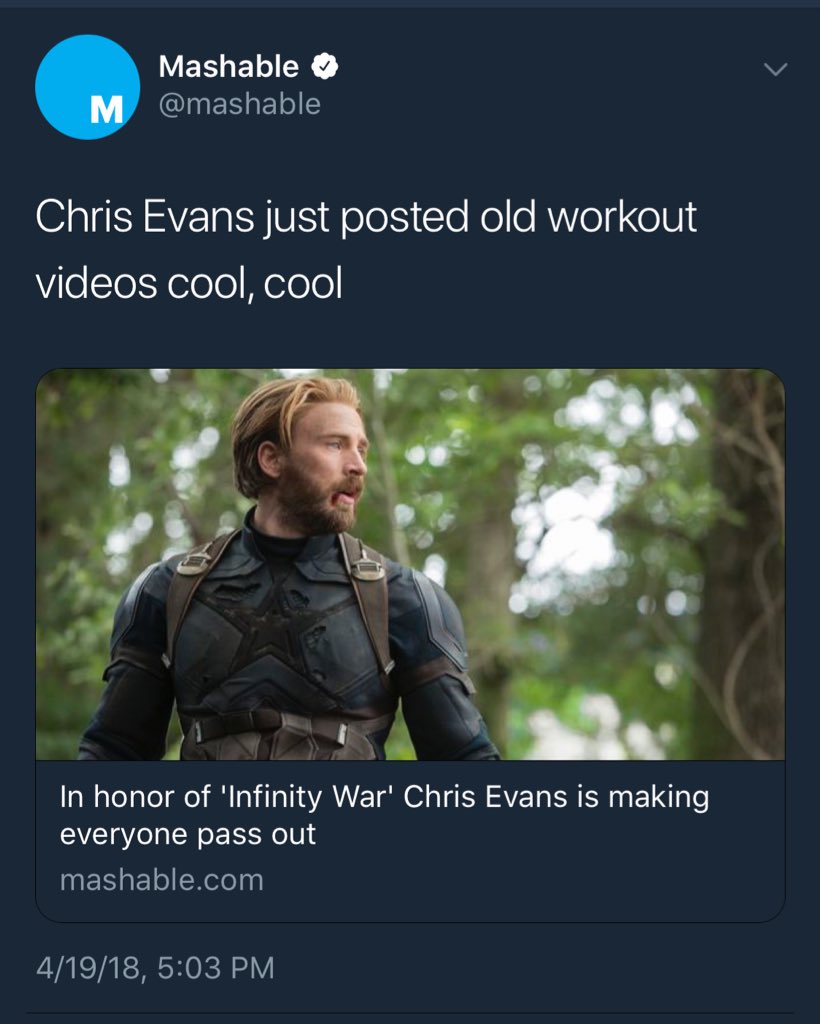Tap the words 'Chris Evans just posted'
The image size is (820, 1024).
click(x=252, y=217)
